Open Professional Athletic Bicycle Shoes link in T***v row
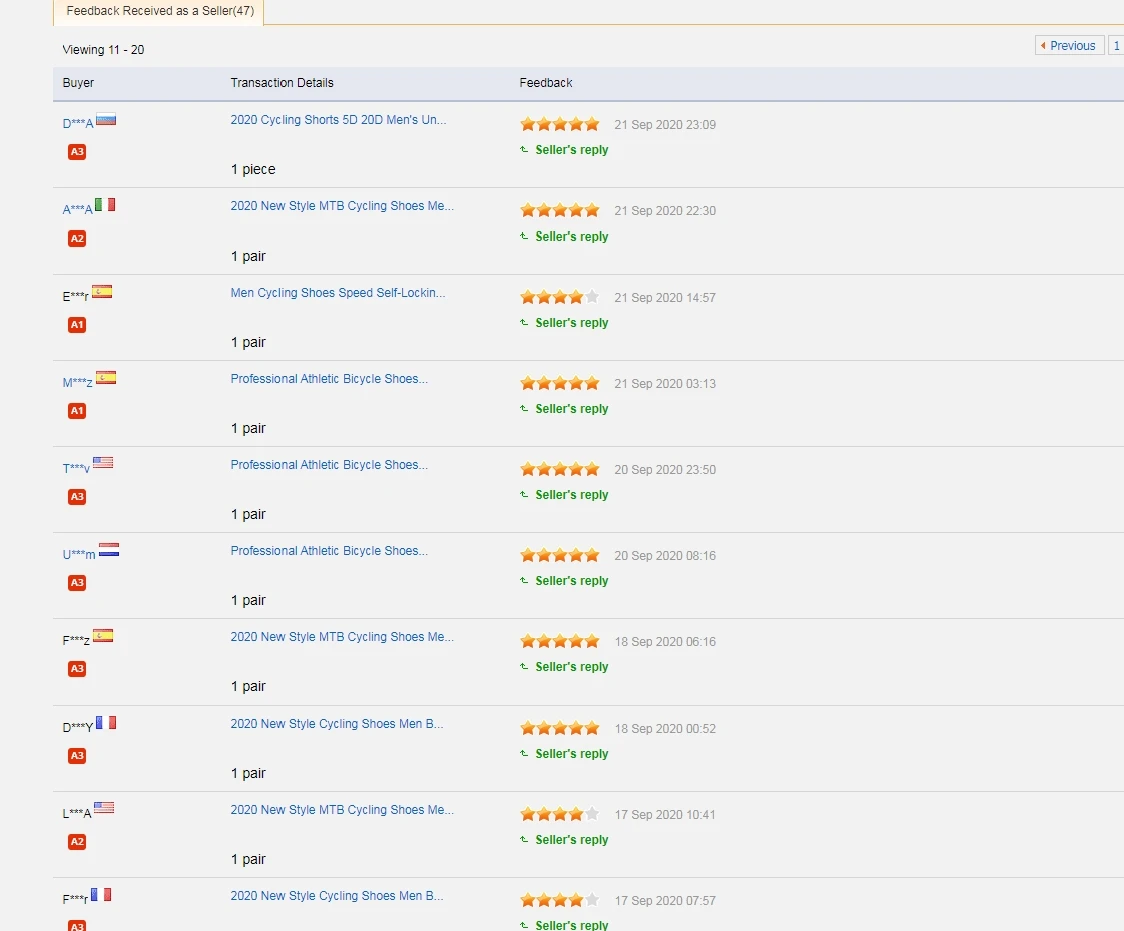 (x=329, y=464)
